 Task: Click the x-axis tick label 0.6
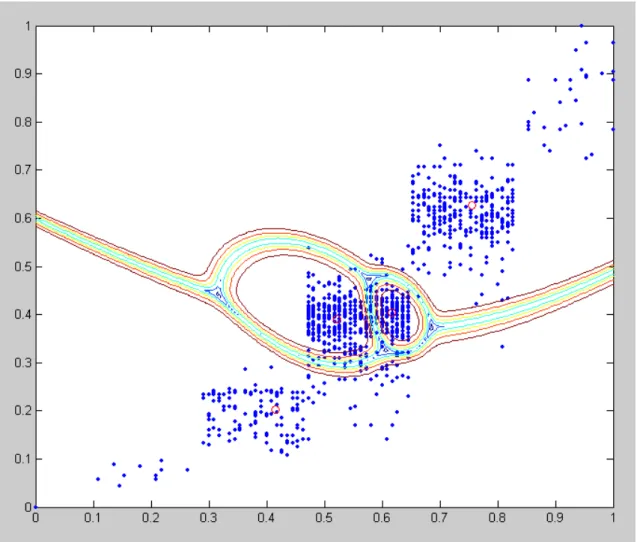tap(381, 518)
